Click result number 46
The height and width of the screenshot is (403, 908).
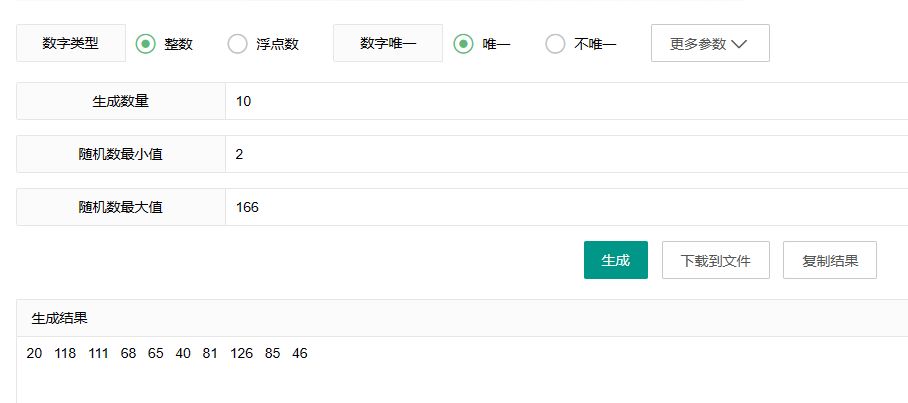[299, 353]
